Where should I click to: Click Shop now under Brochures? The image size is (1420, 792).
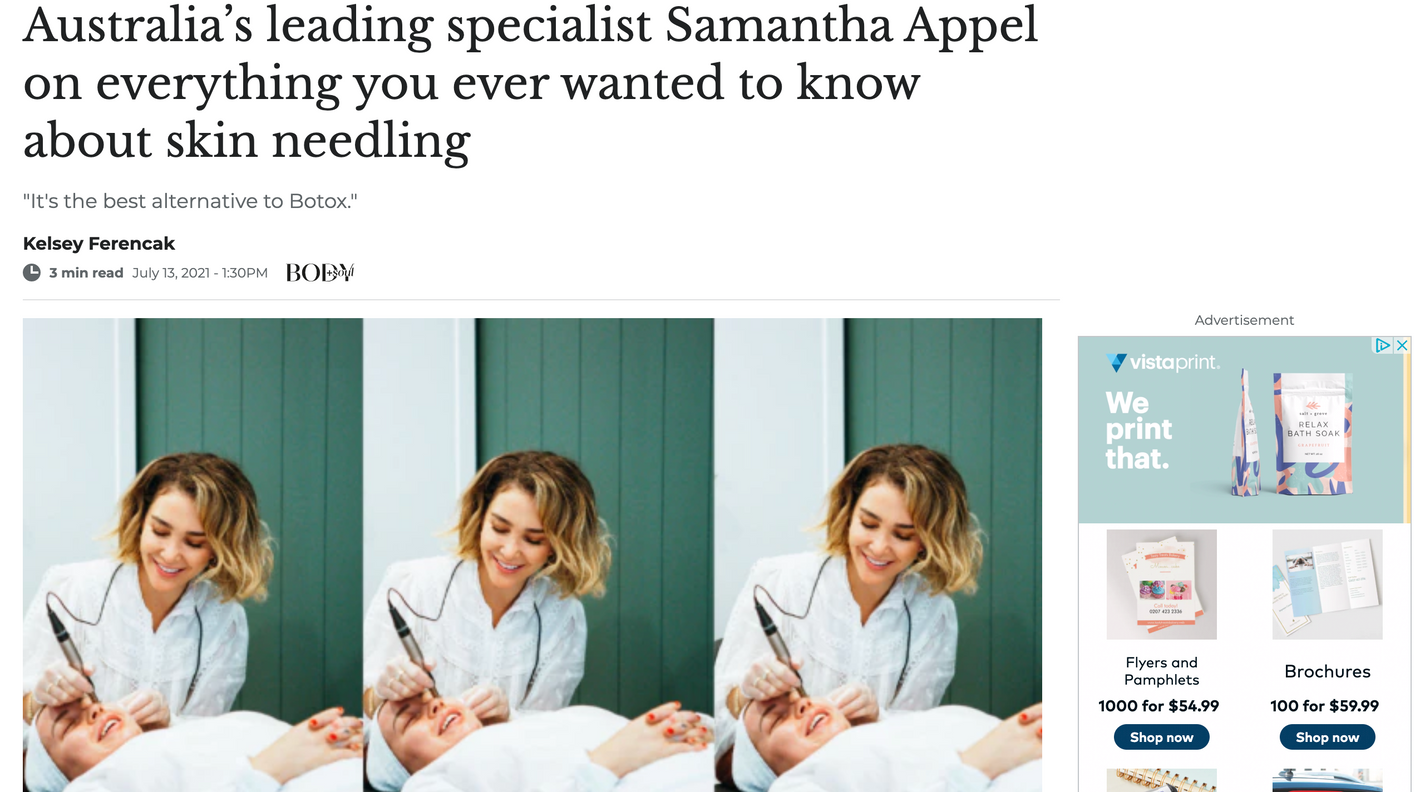click(1327, 737)
